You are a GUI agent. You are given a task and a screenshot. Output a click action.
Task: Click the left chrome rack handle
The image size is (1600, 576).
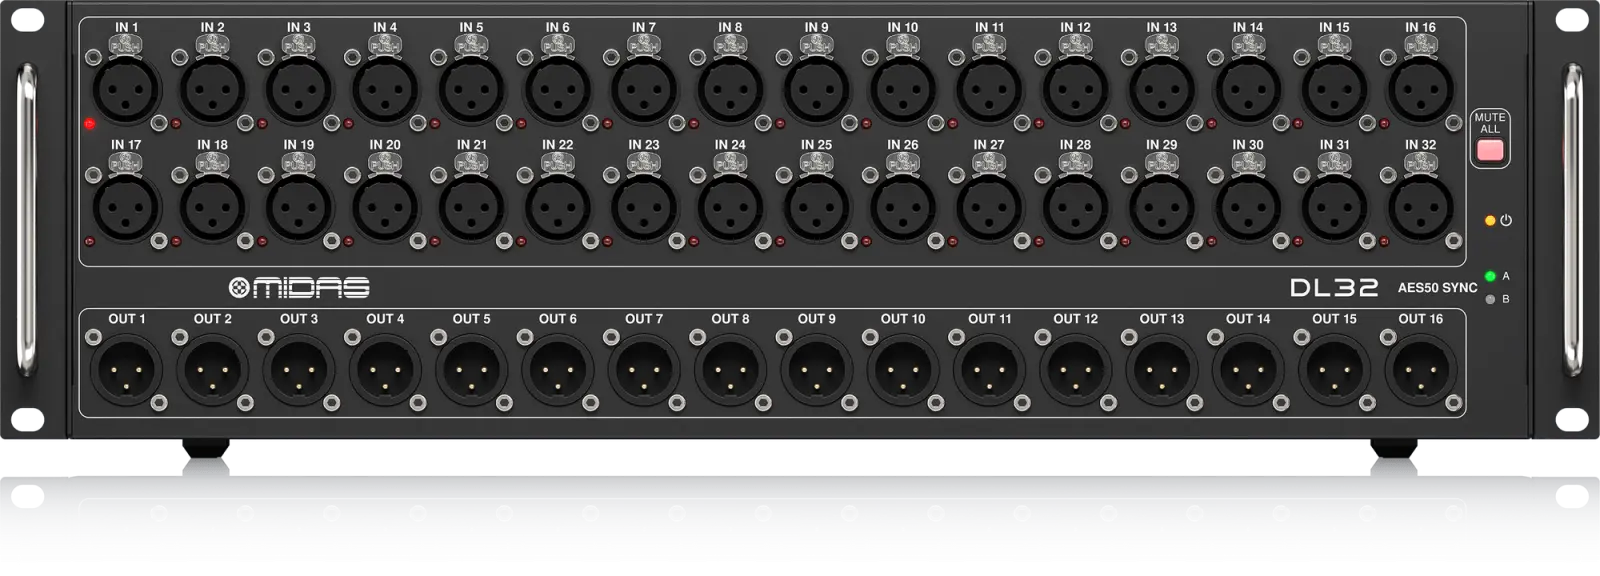click(x=27, y=220)
